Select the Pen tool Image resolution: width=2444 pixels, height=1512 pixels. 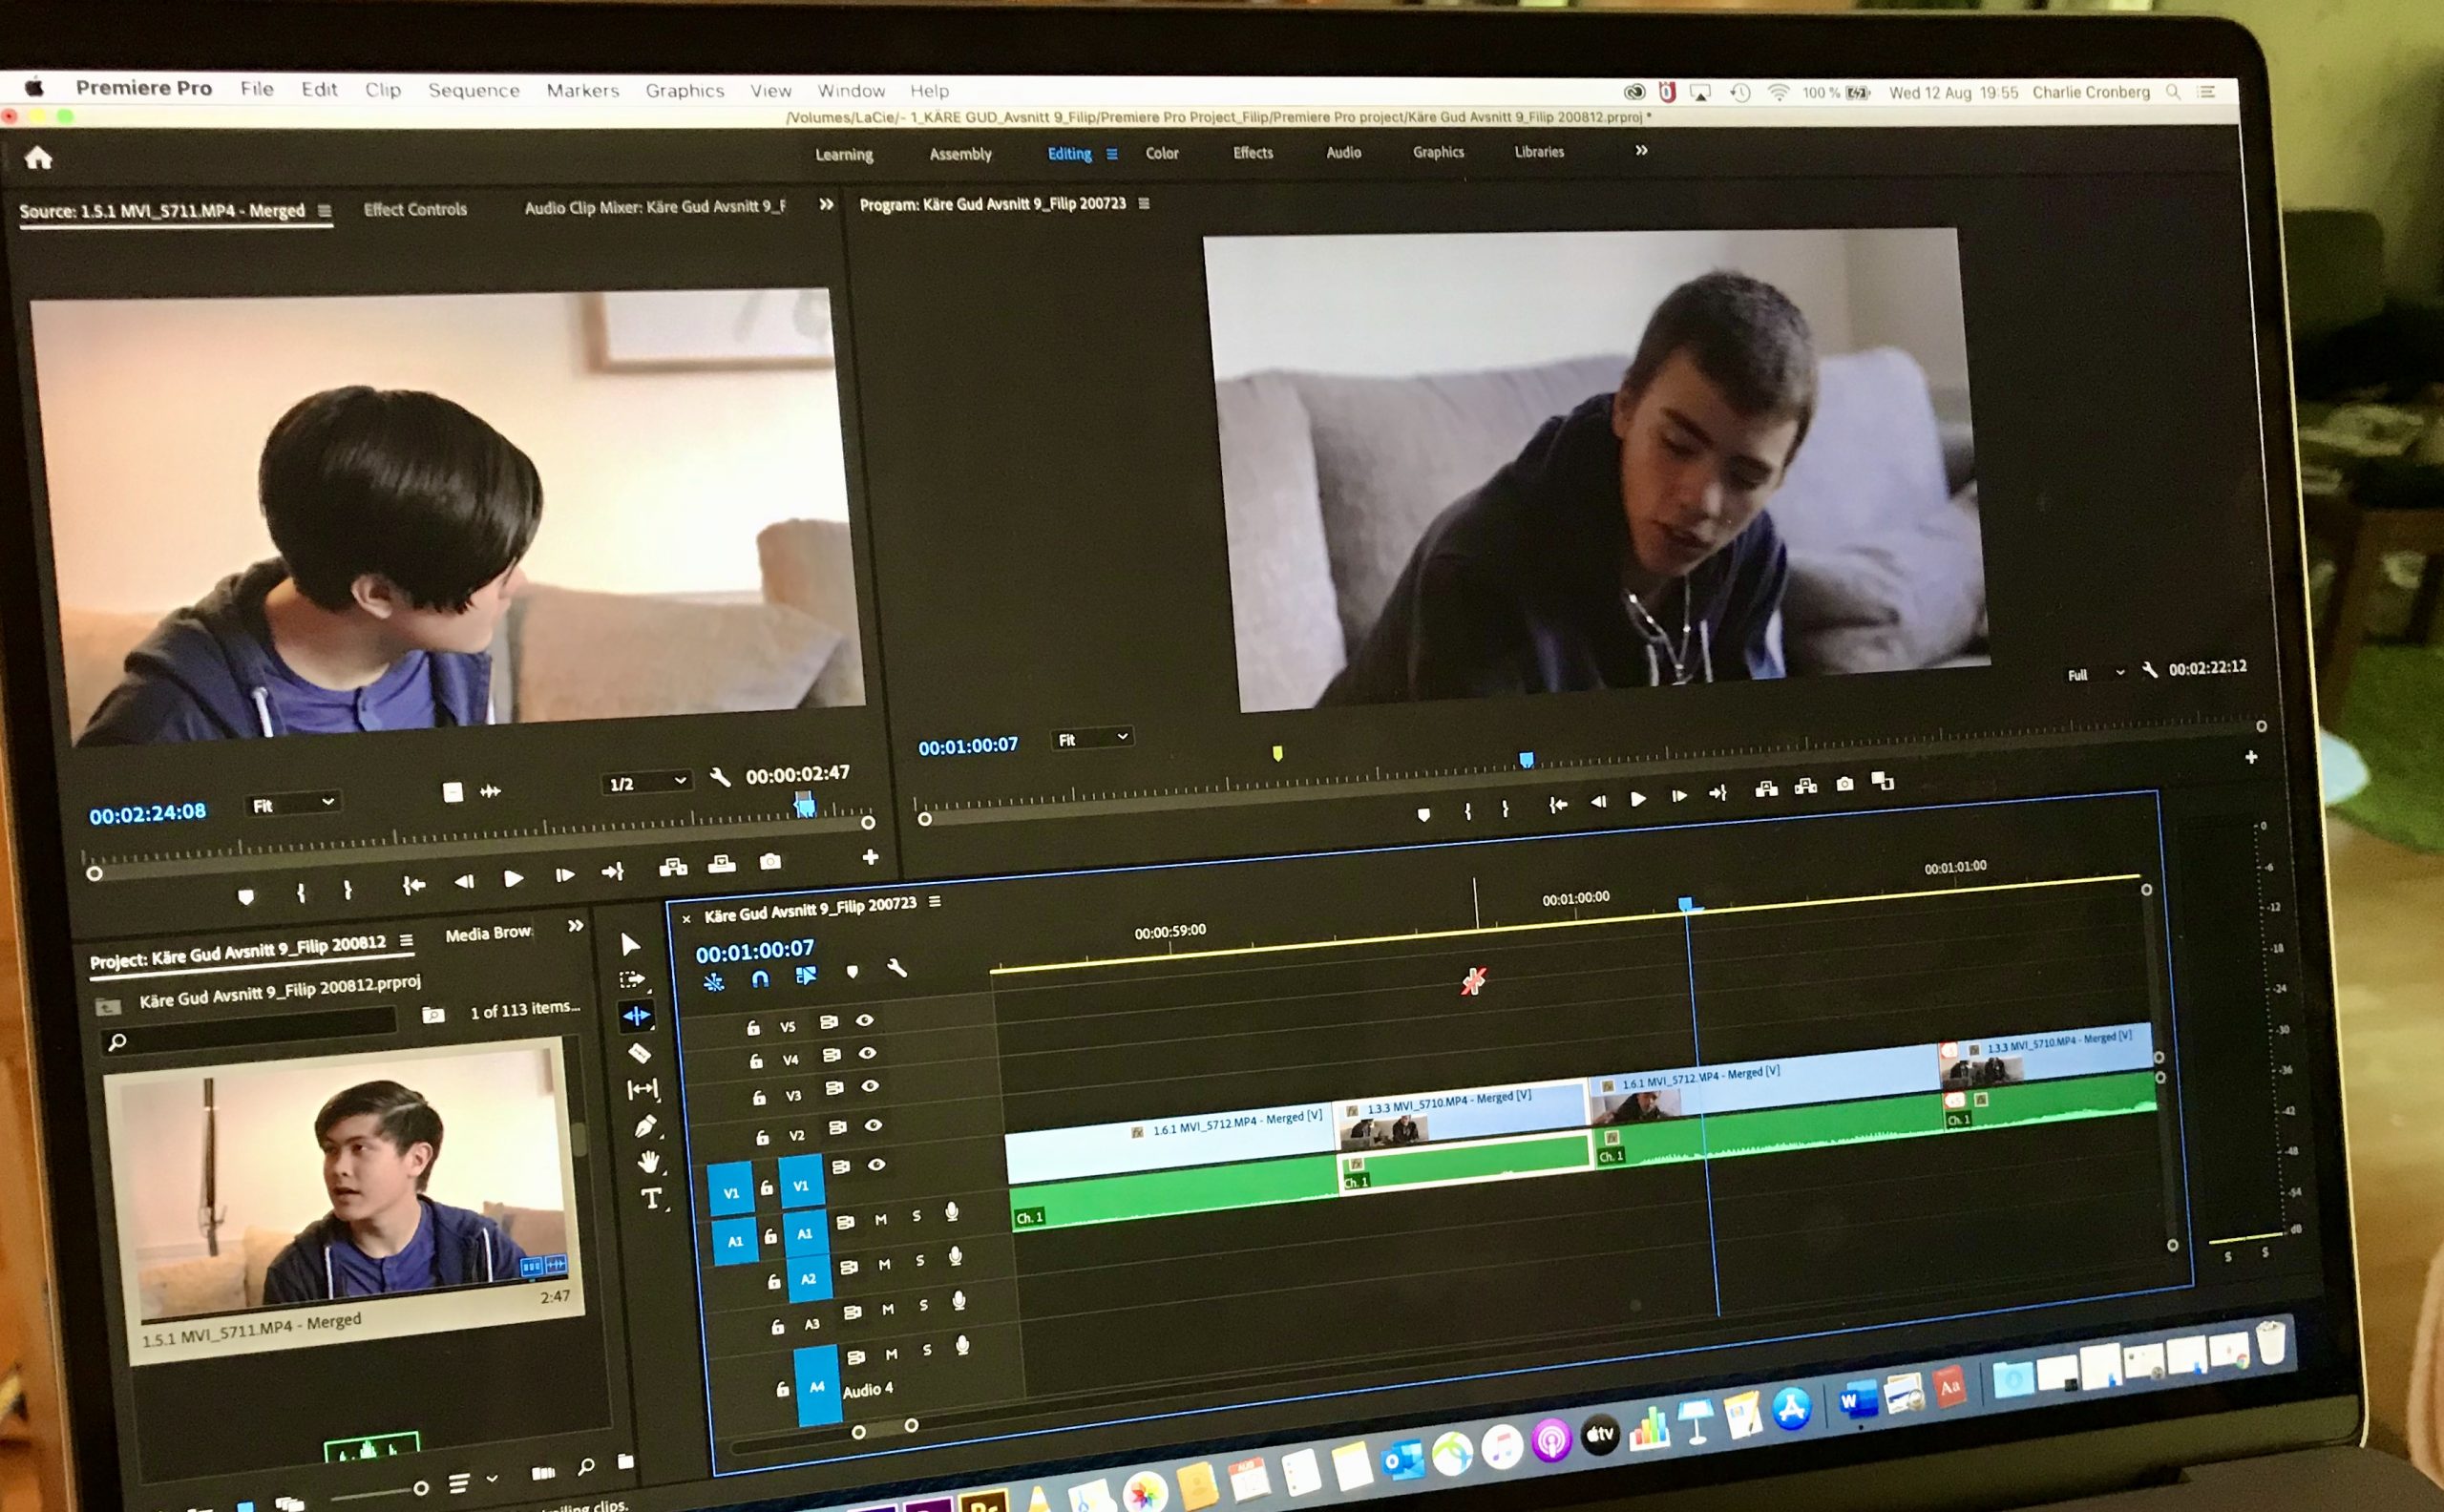pyautogui.click(x=645, y=1126)
